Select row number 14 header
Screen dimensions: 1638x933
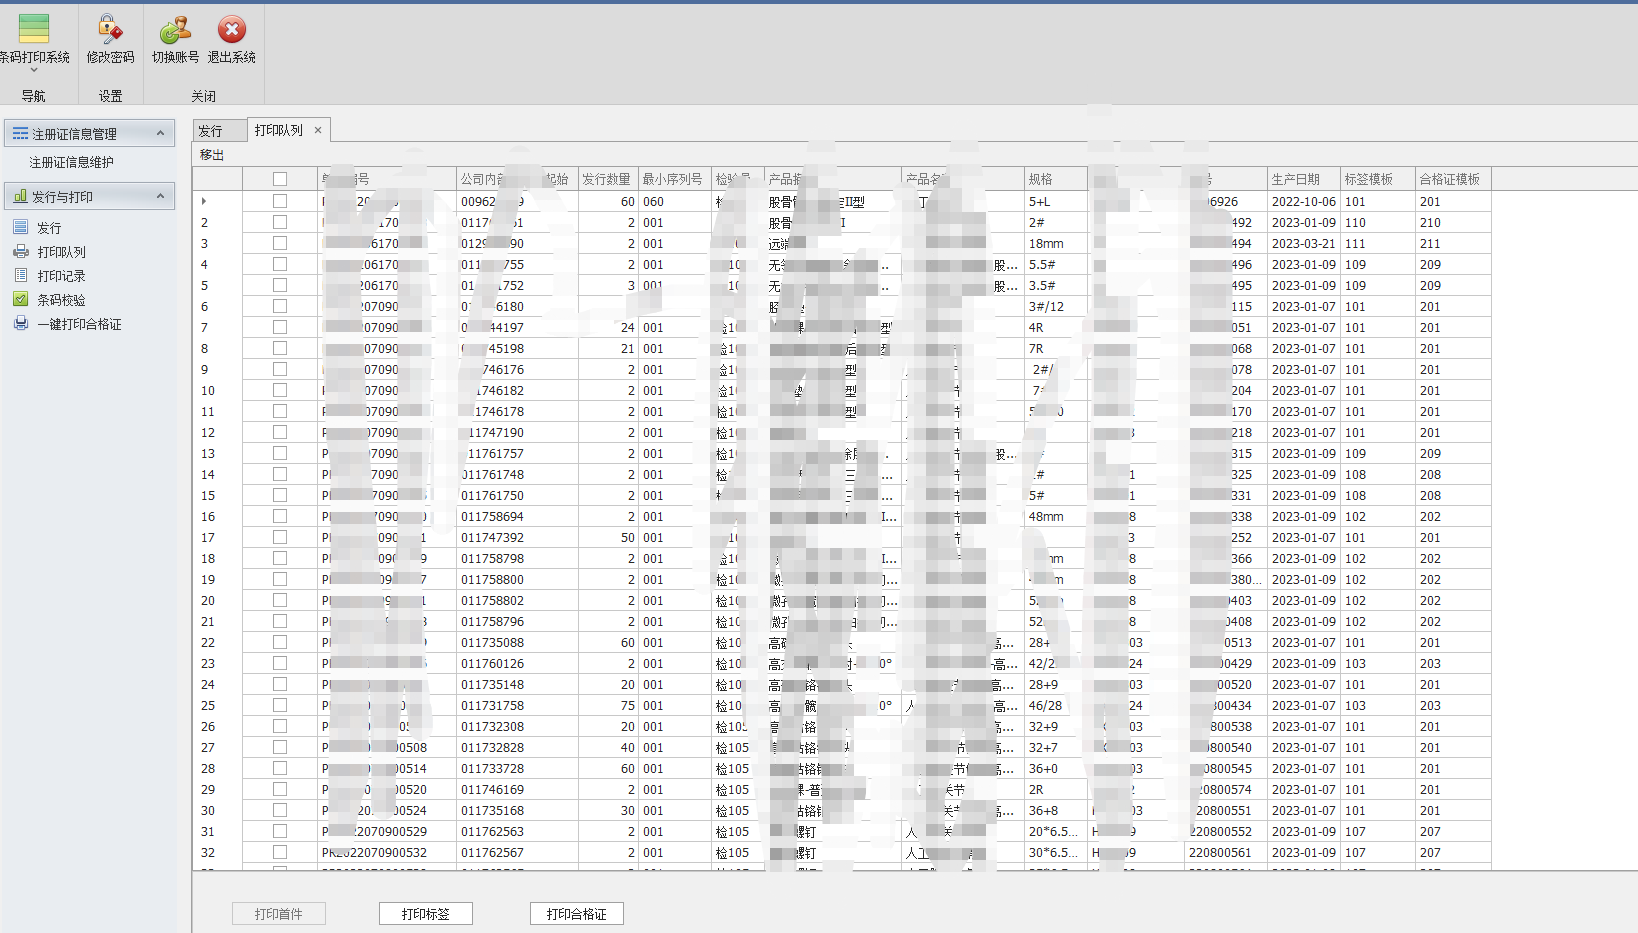tap(217, 474)
